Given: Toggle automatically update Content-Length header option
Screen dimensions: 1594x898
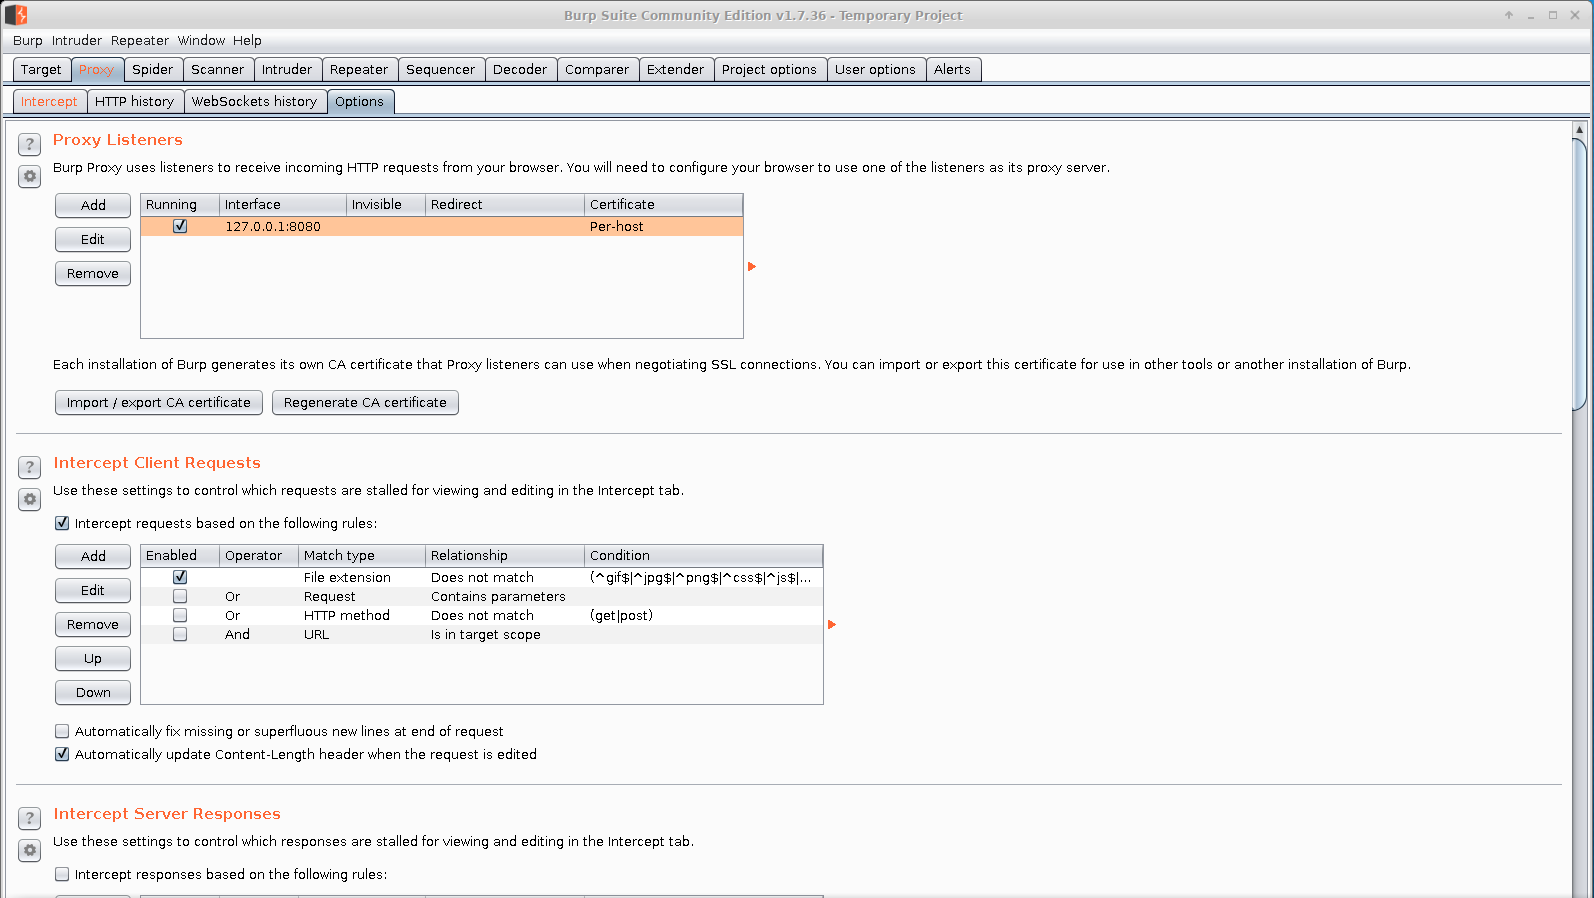Looking at the screenshot, I should point(62,754).
